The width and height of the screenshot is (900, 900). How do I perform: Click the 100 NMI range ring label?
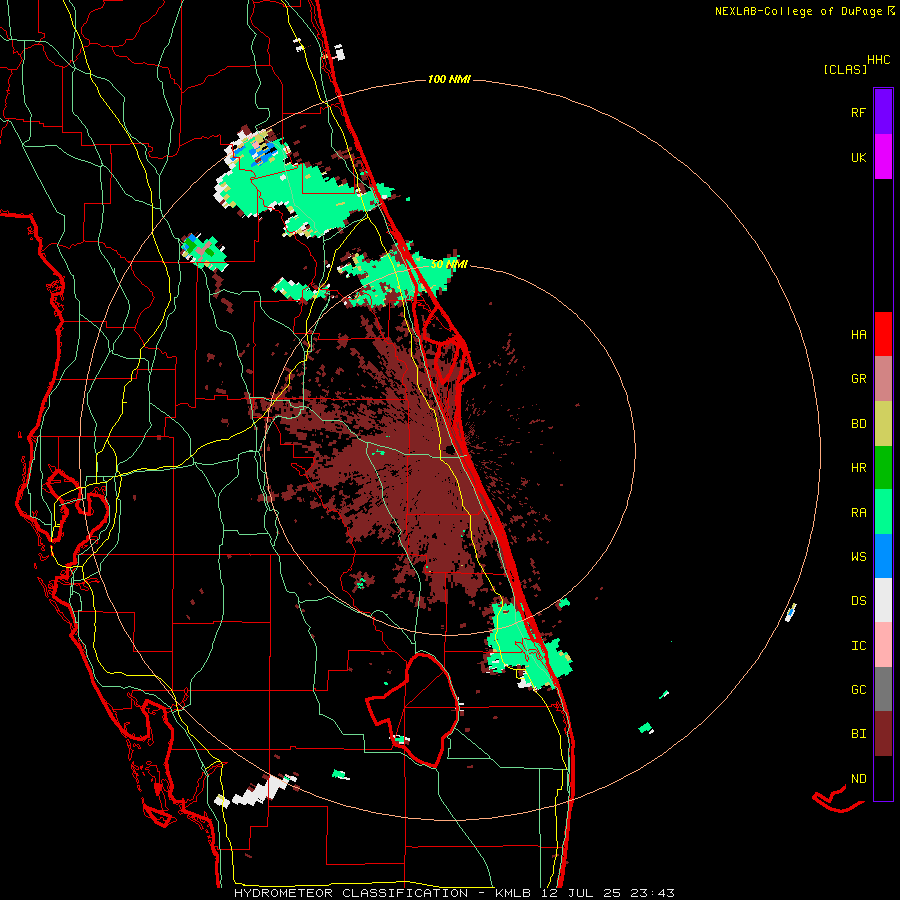[x=449, y=79]
